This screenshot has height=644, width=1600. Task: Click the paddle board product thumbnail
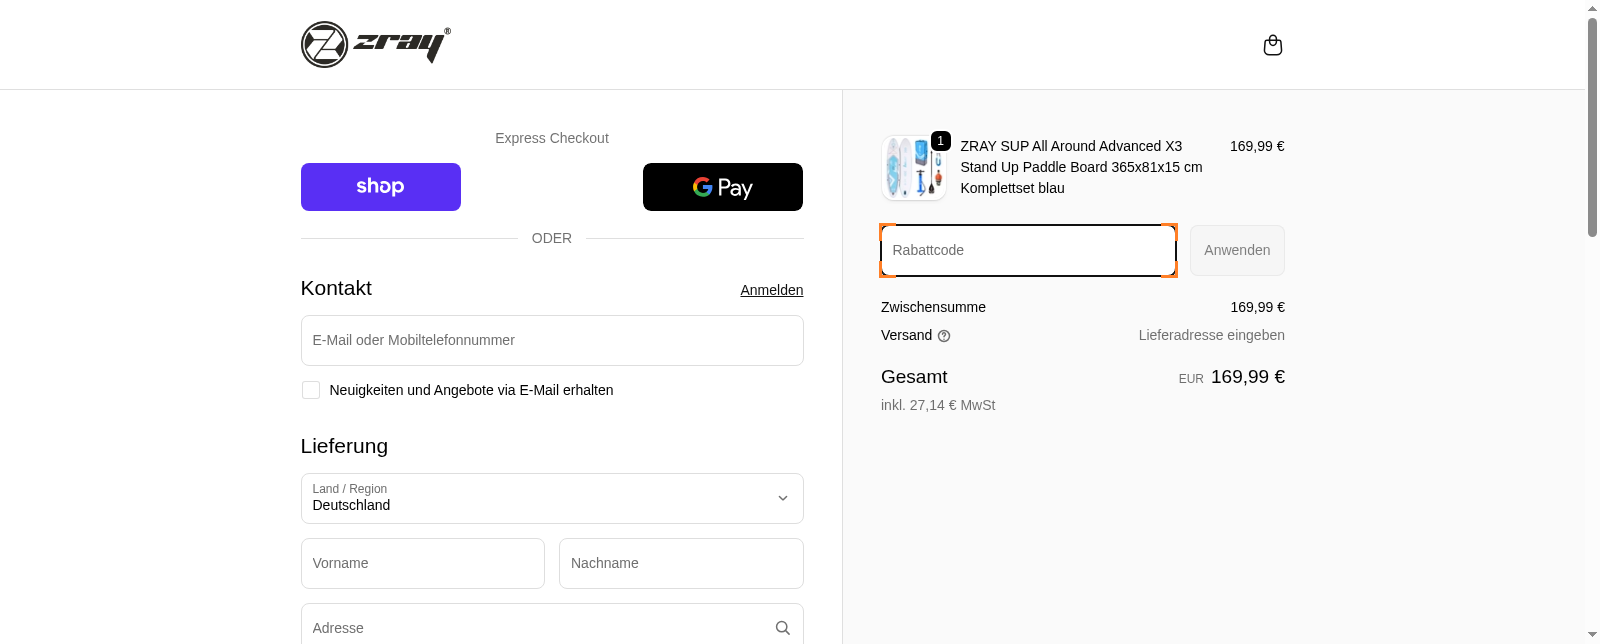pyautogui.click(x=914, y=168)
